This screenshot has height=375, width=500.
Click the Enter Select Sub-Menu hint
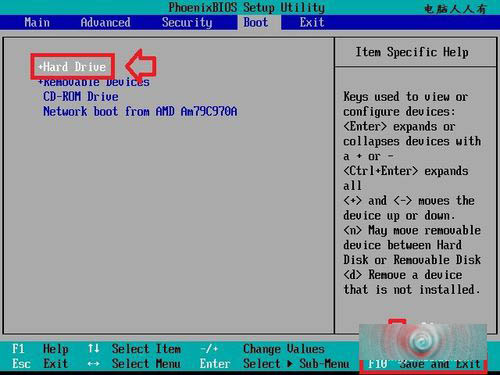(274, 364)
